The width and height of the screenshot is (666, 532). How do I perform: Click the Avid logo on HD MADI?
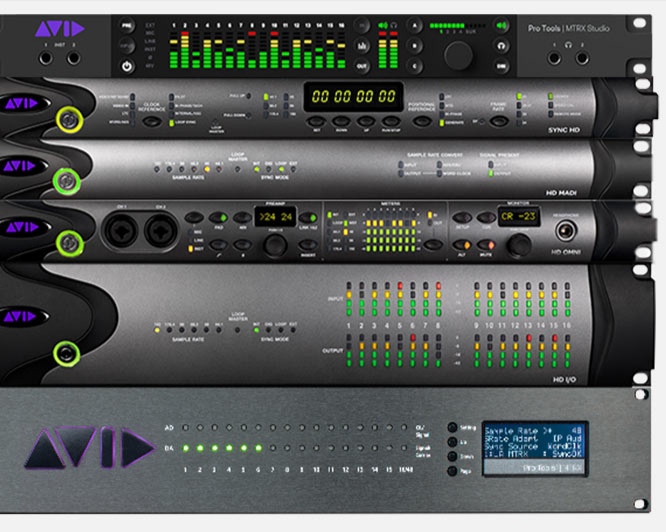(20, 166)
